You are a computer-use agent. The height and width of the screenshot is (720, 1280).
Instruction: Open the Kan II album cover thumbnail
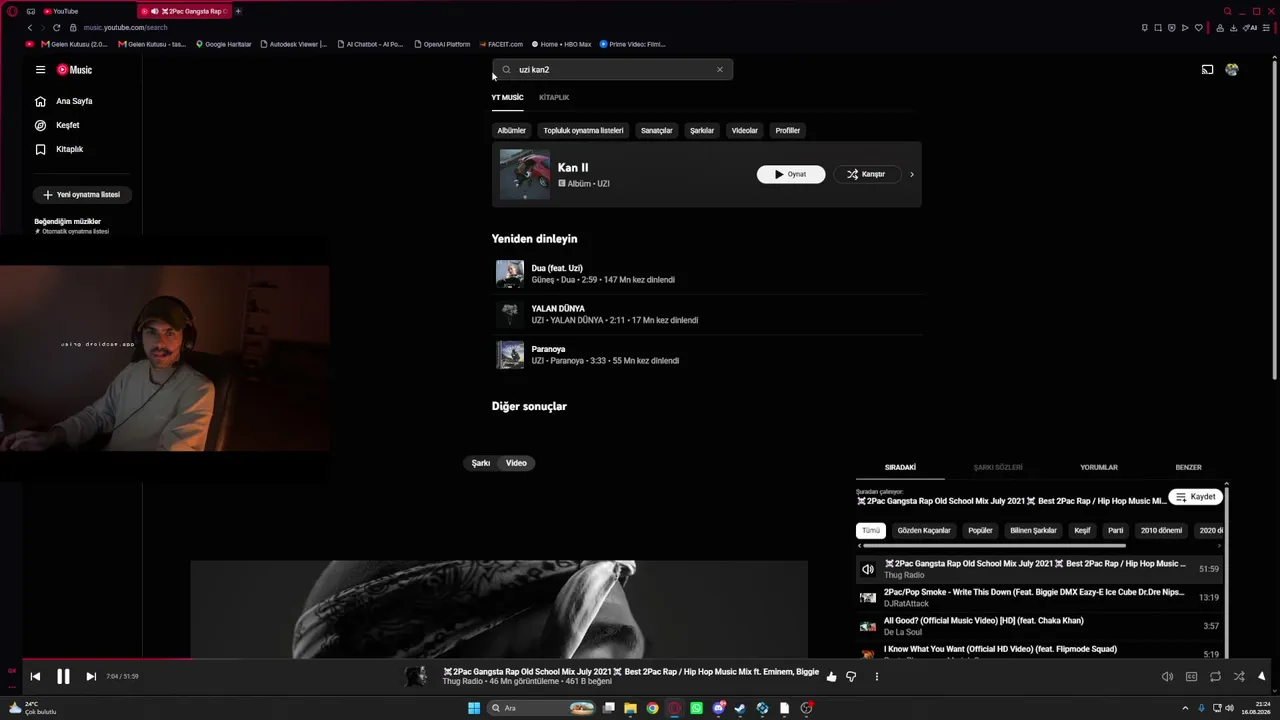tap(525, 175)
